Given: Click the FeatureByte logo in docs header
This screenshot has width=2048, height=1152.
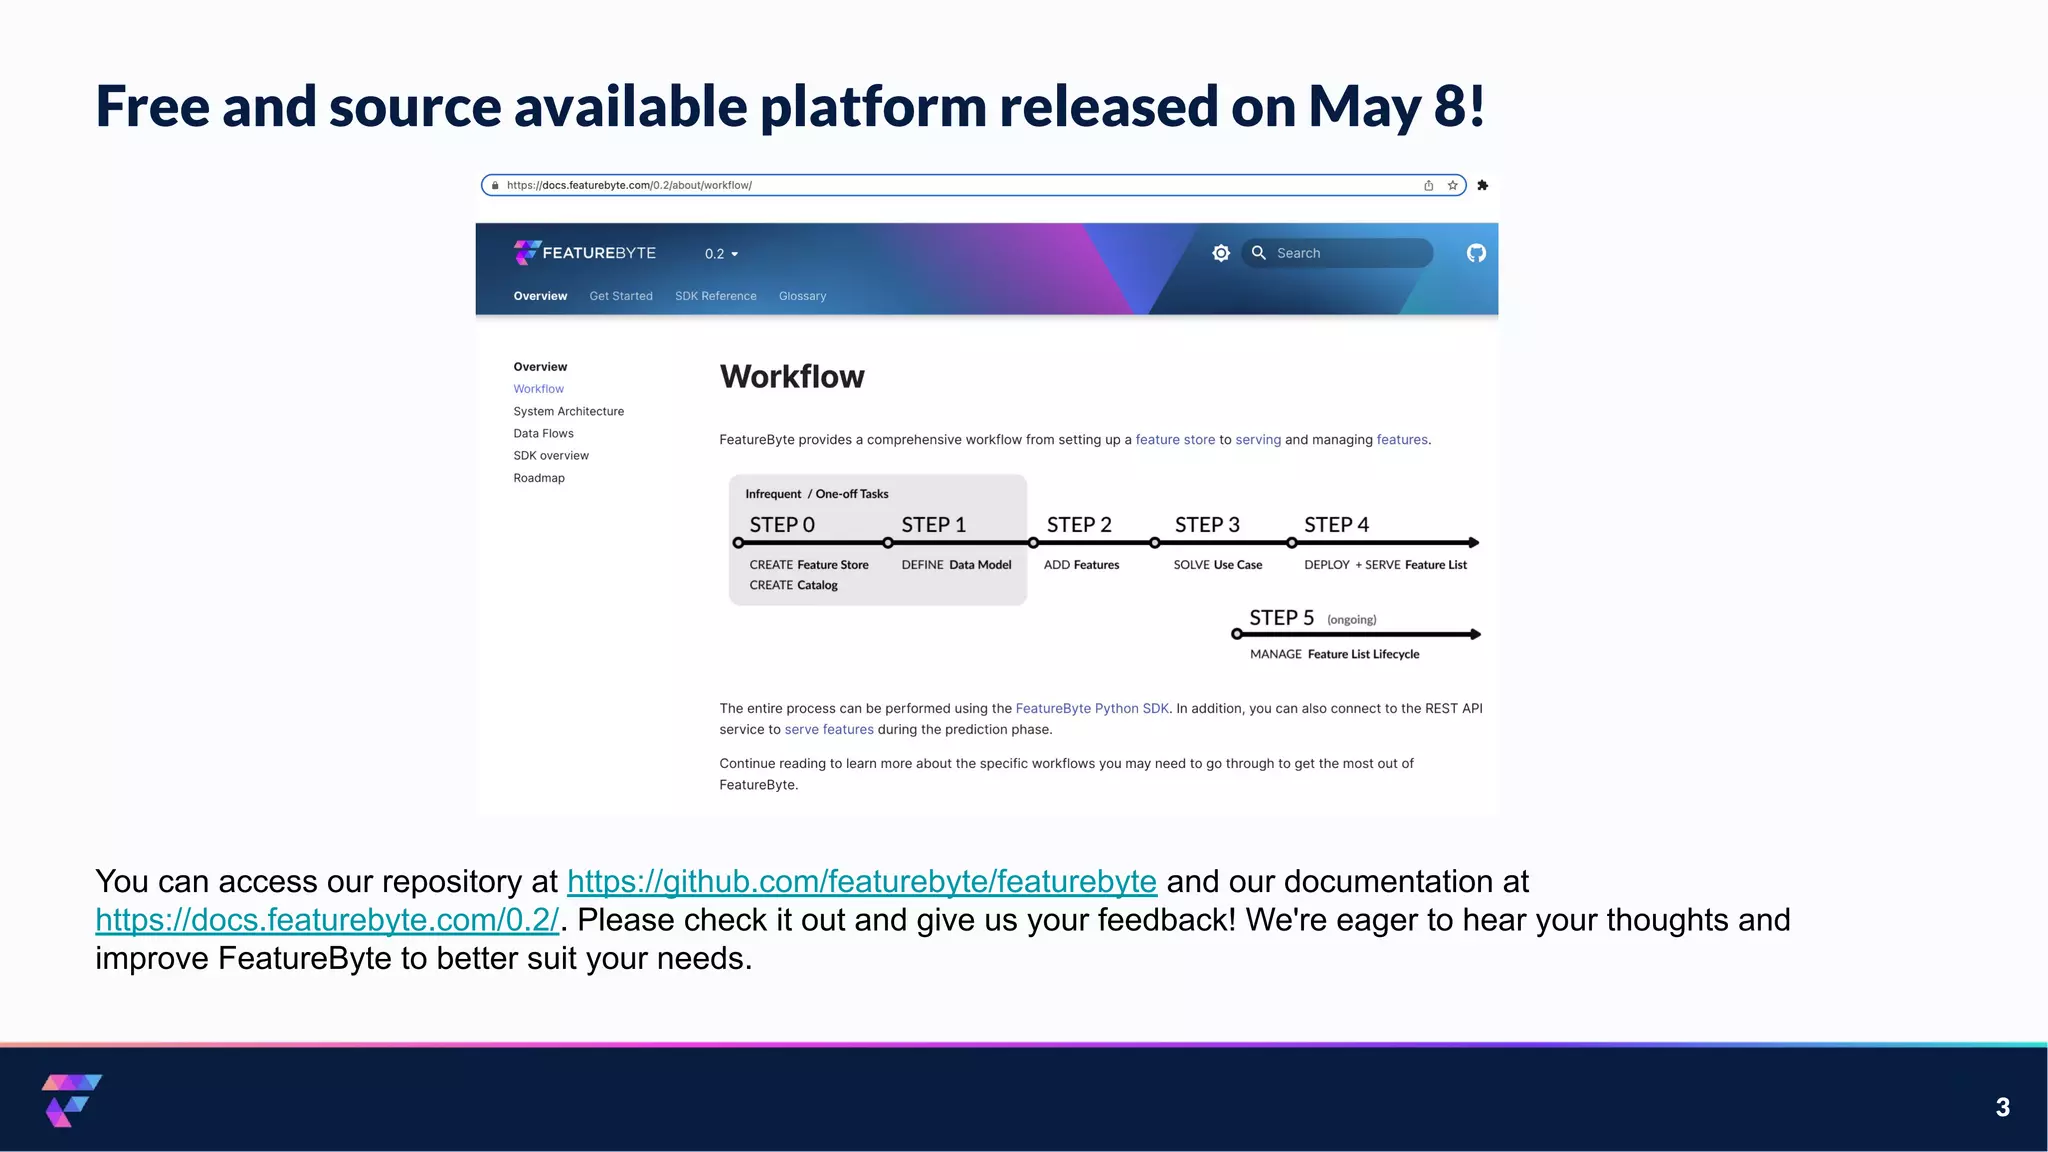Looking at the screenshot, I should pyautogui.click(x=584, y=253).
